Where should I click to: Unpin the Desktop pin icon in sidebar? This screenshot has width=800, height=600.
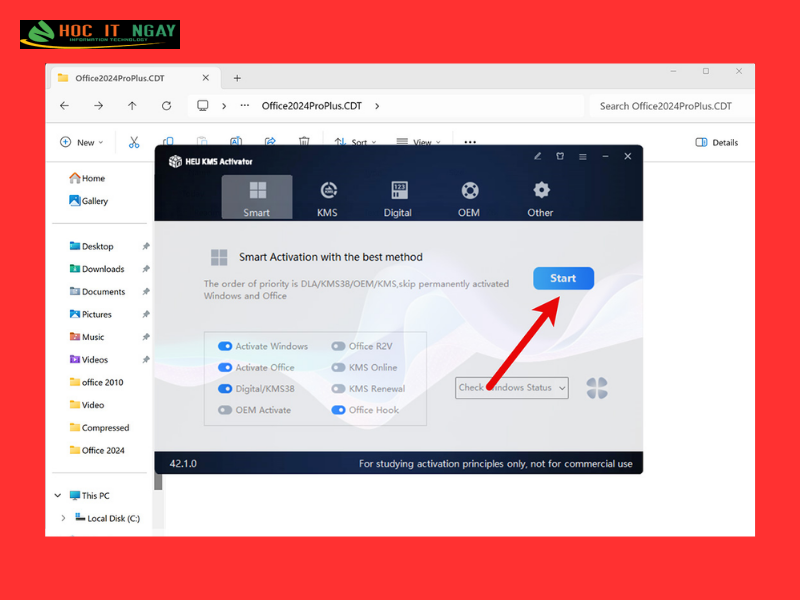(146, 246)
